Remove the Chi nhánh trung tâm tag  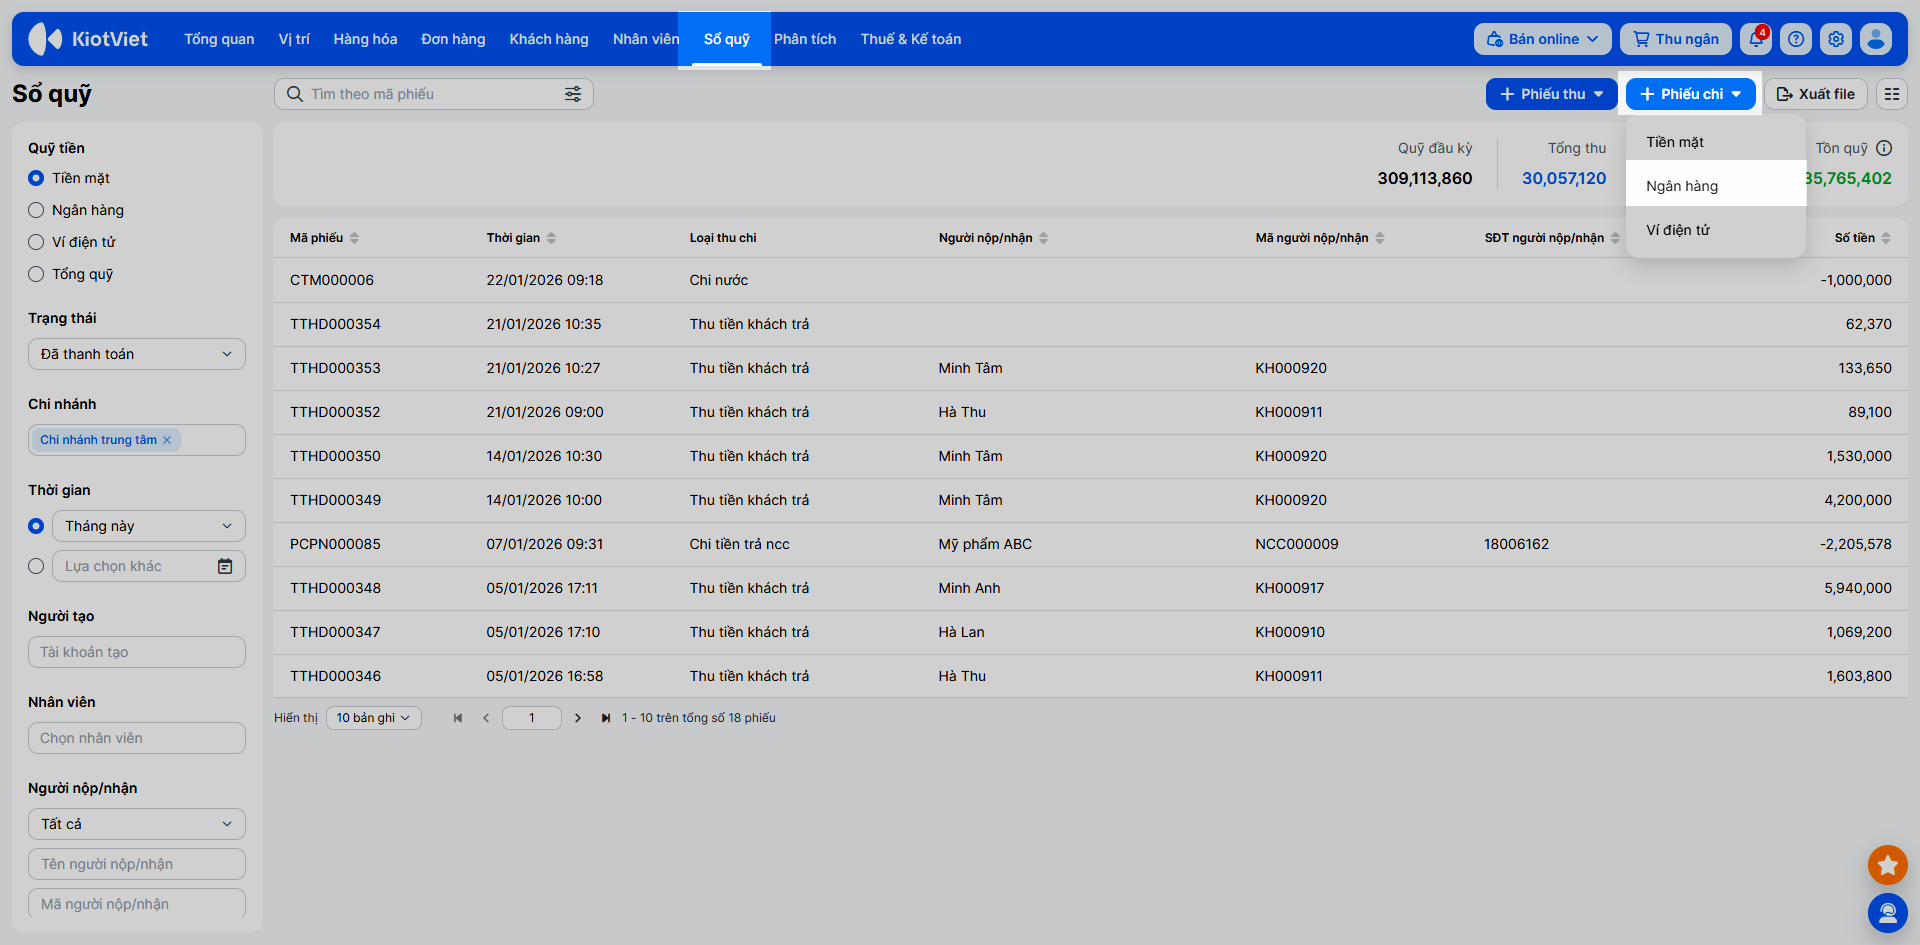(x=167, y=440)
